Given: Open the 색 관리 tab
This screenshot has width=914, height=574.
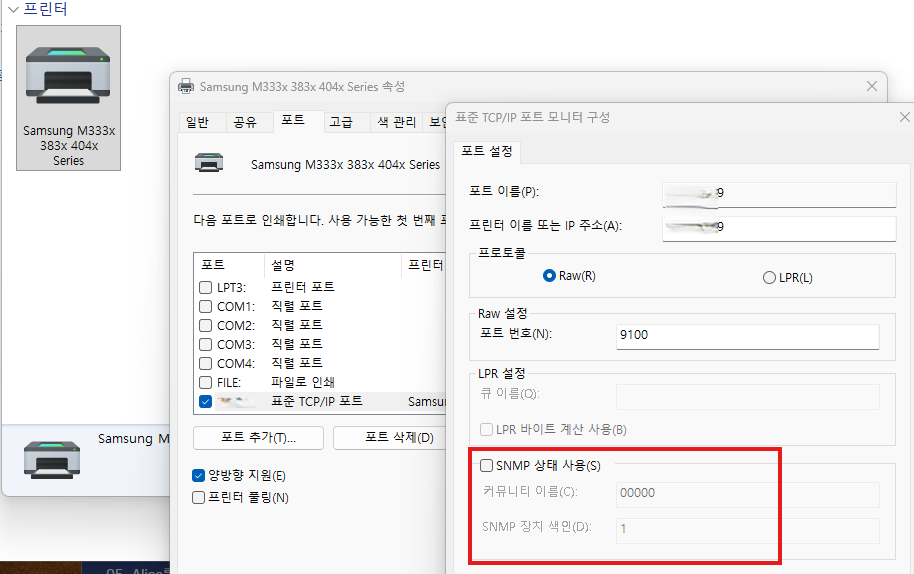Looking at the screenshot, I should (x=396, y=122).
